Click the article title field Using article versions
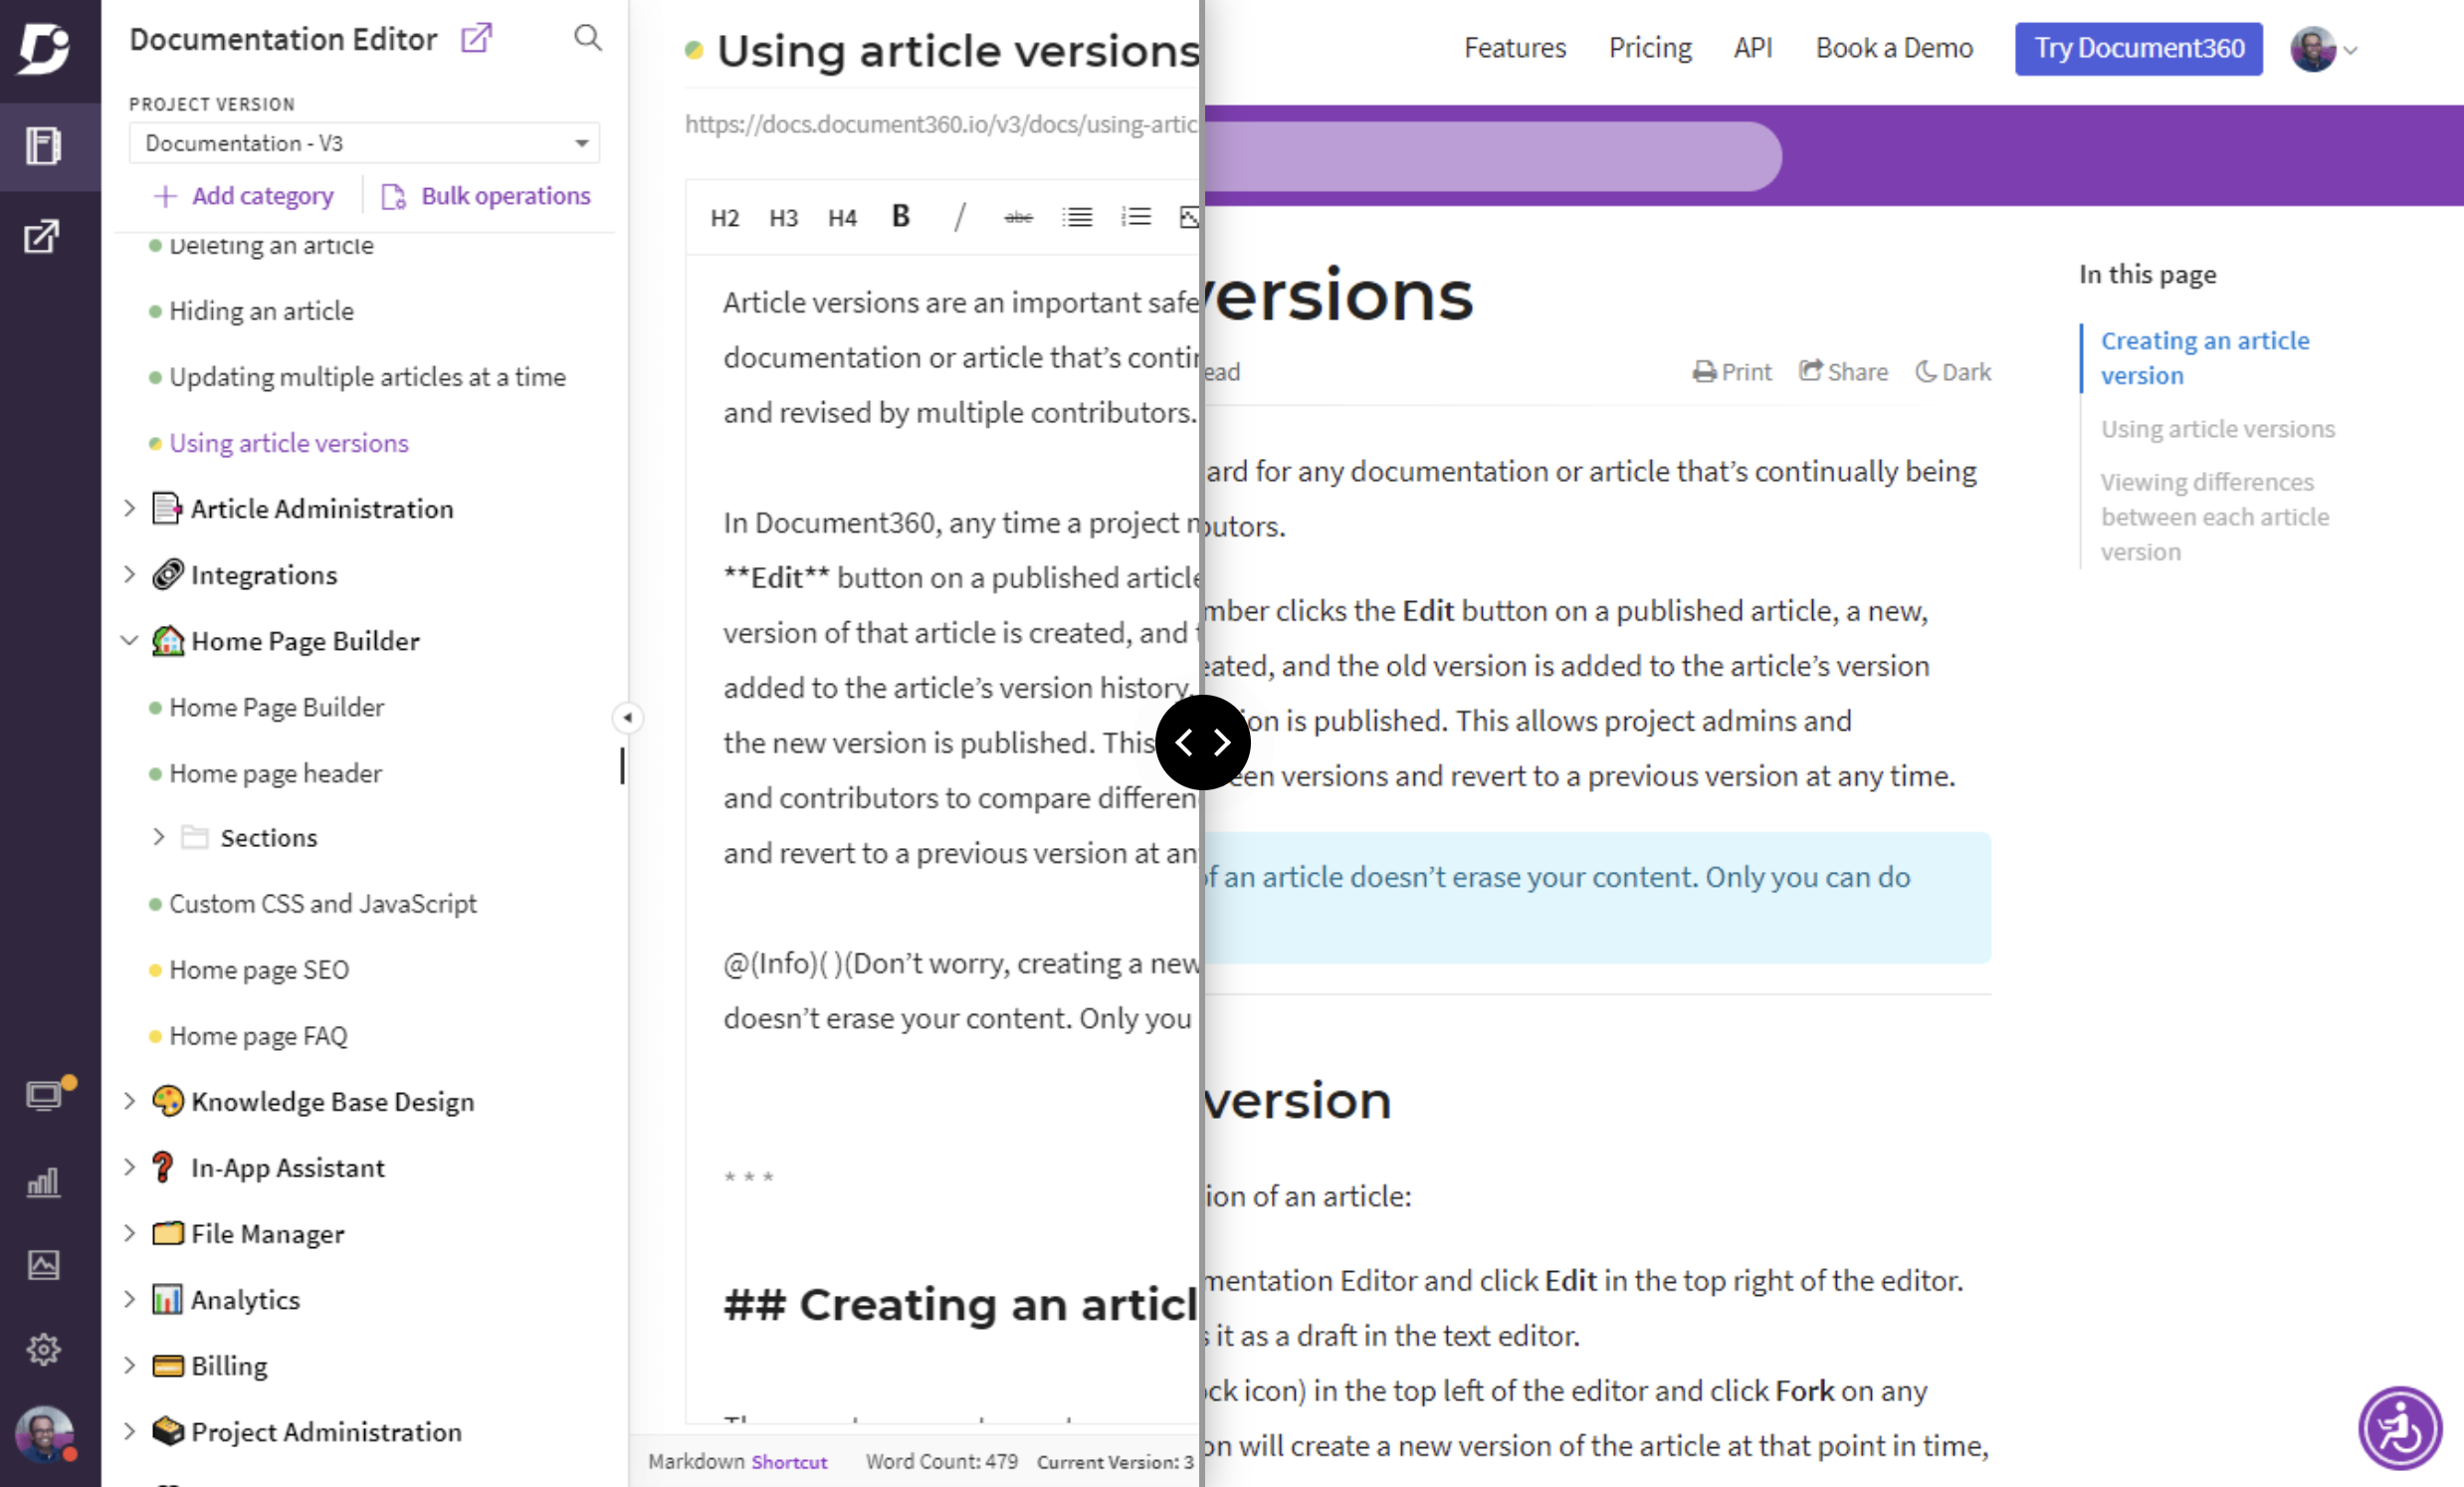The height and width of the screenshot is (1487, 2464). 957,50
